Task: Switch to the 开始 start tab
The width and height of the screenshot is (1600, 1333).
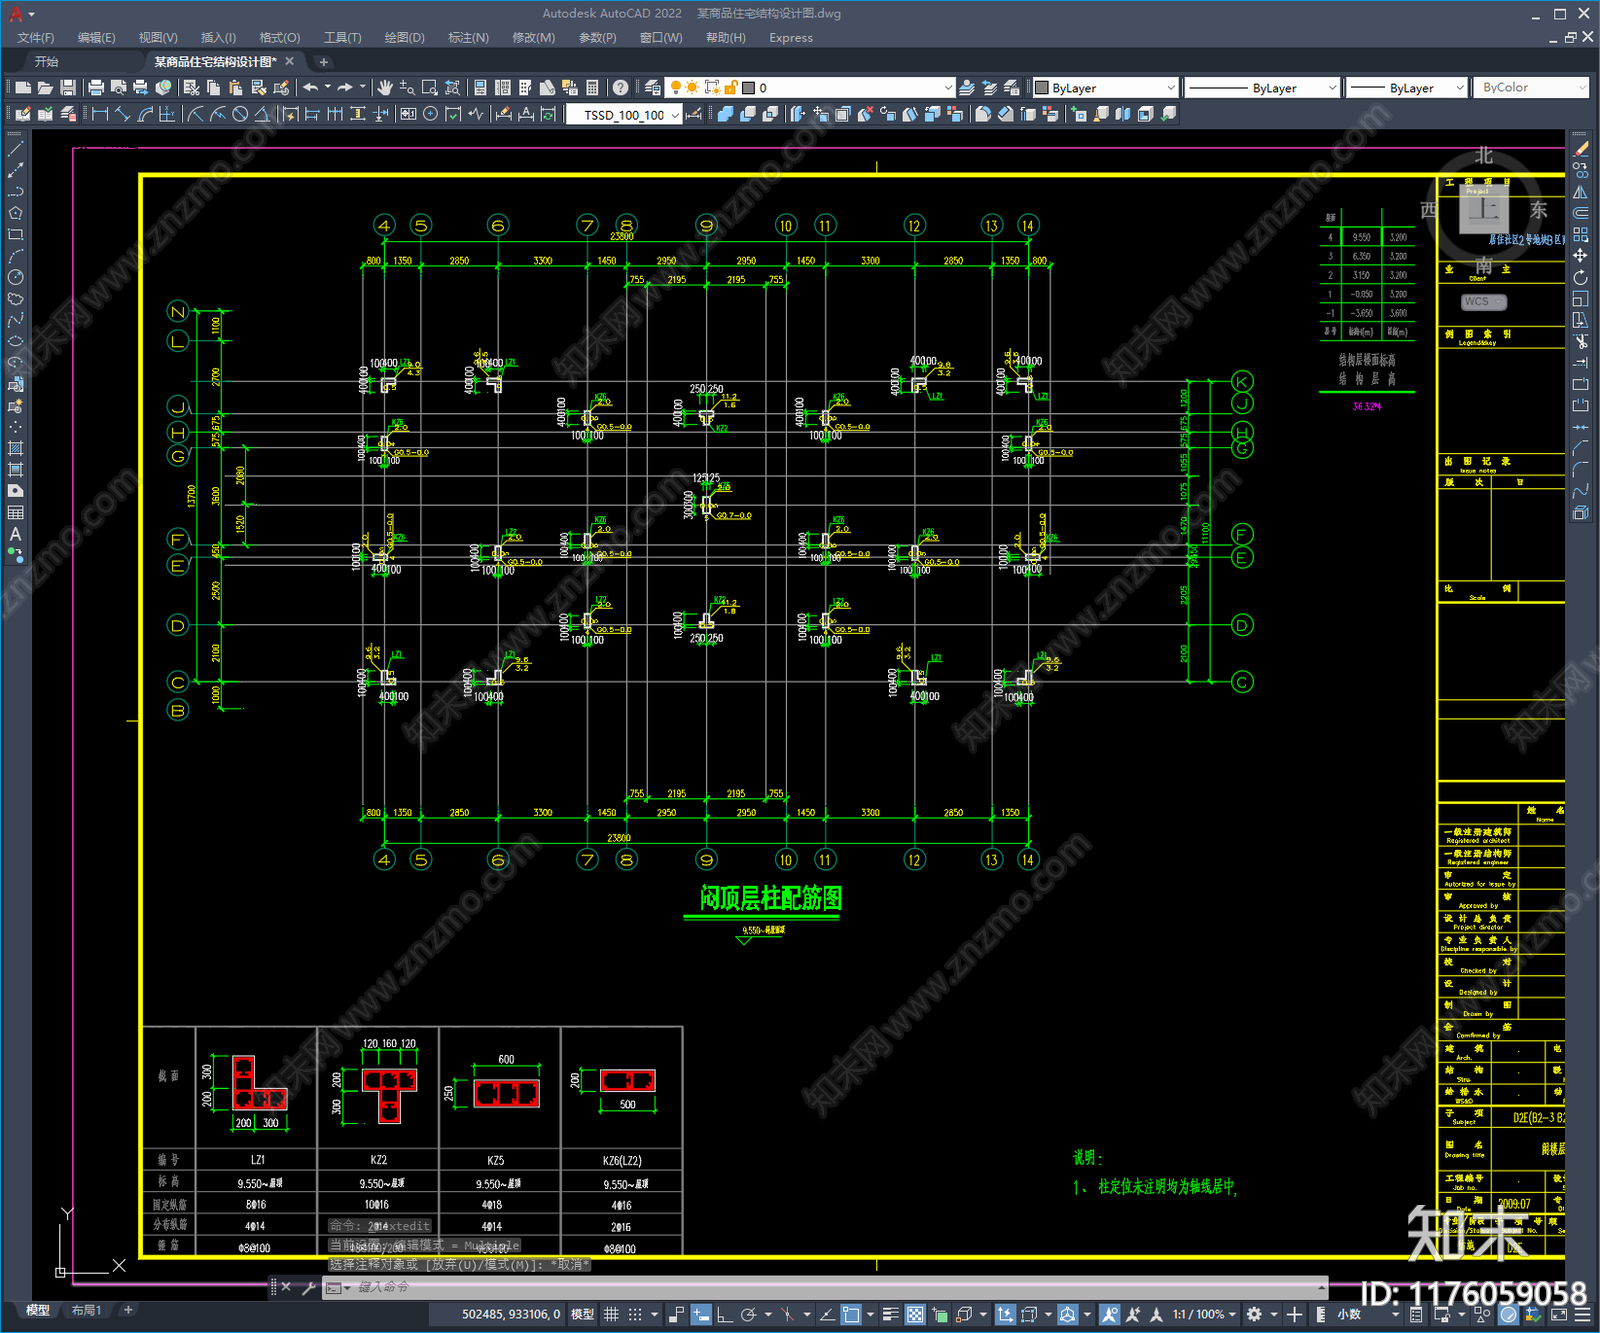Action: [47, 62]
